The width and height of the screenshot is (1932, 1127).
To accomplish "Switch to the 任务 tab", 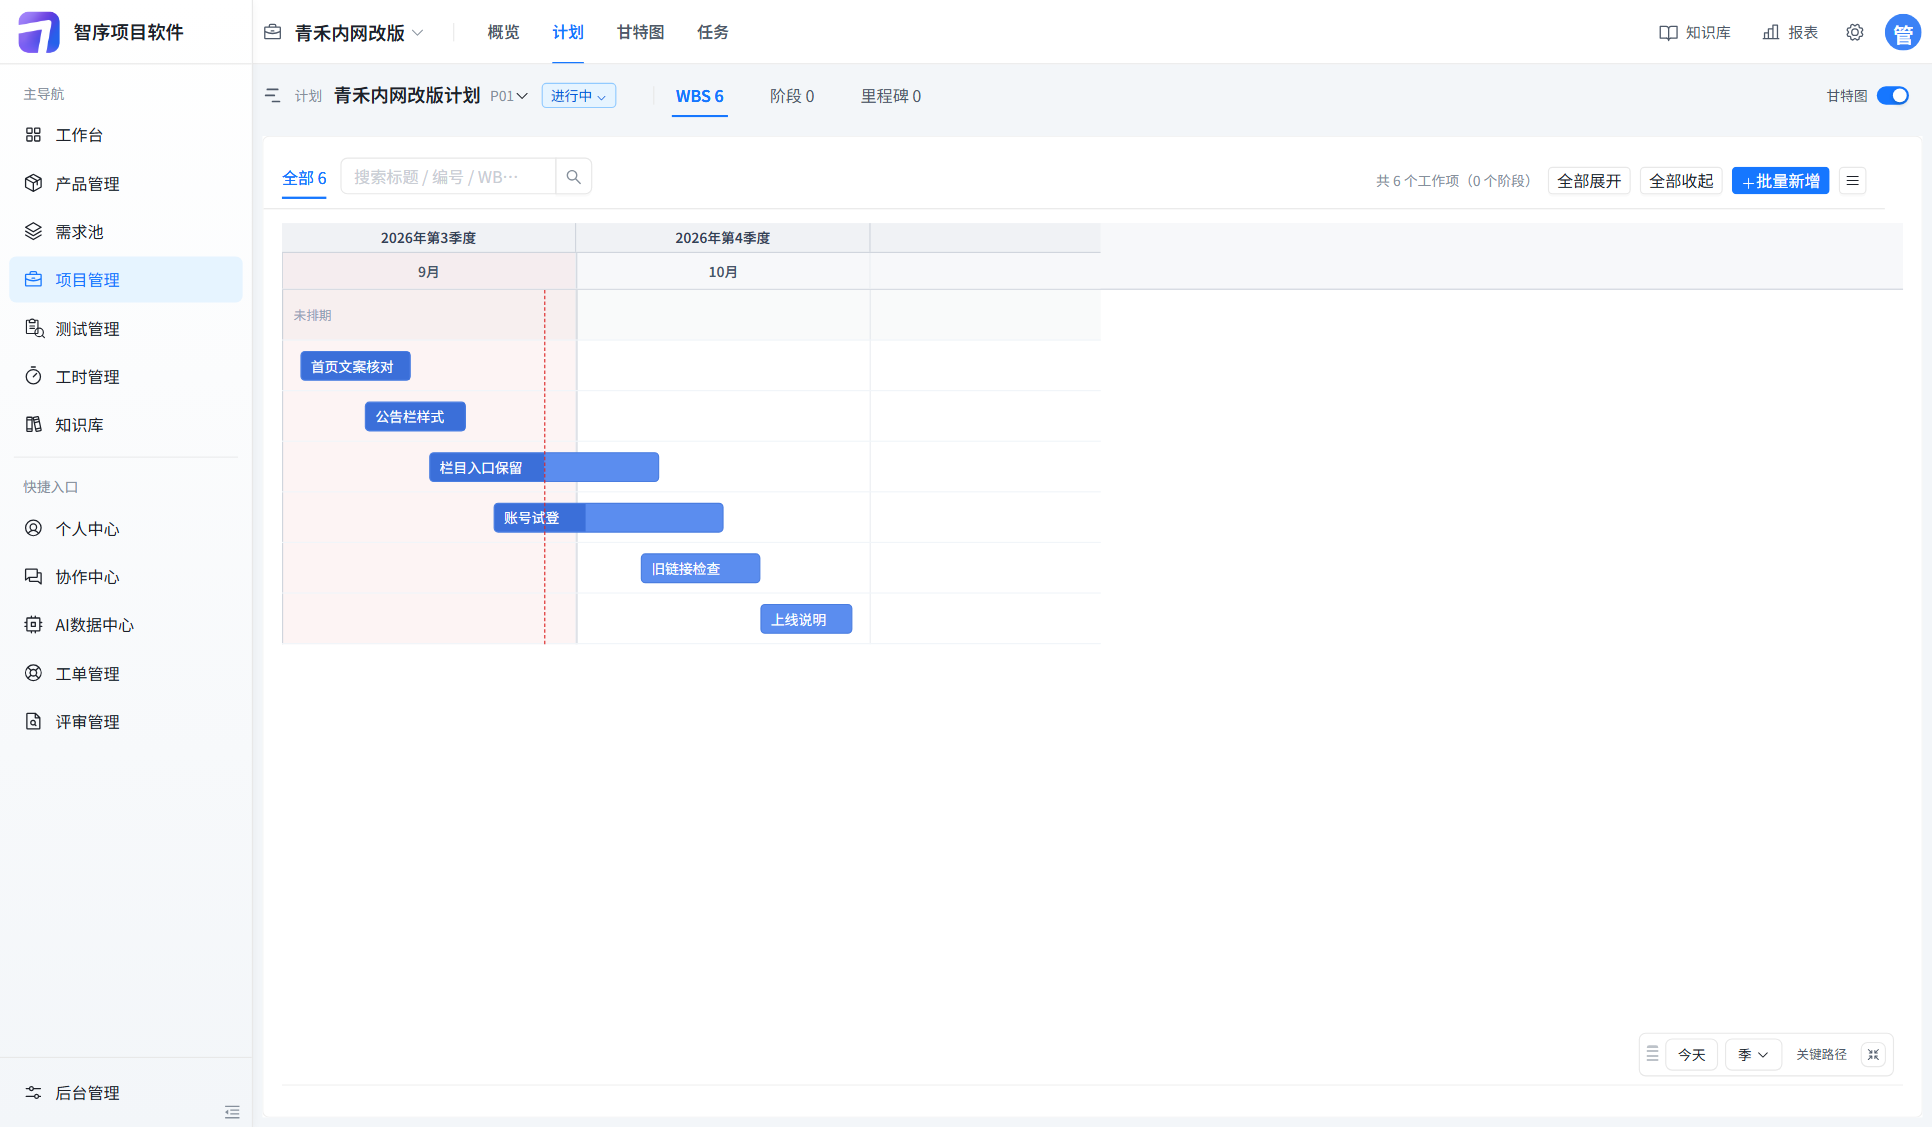I will 713,32.
